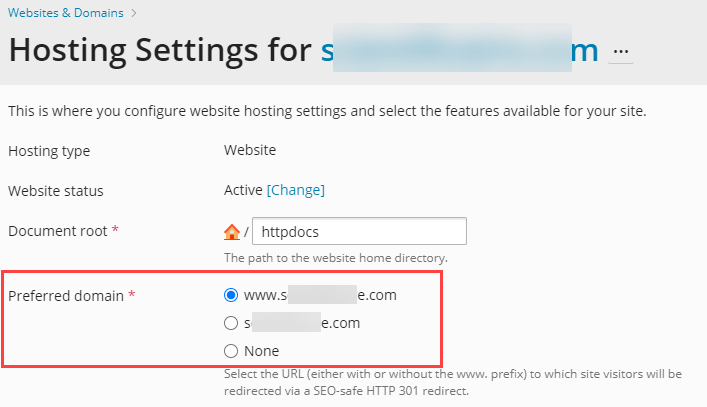Click the Active status text

243,190
